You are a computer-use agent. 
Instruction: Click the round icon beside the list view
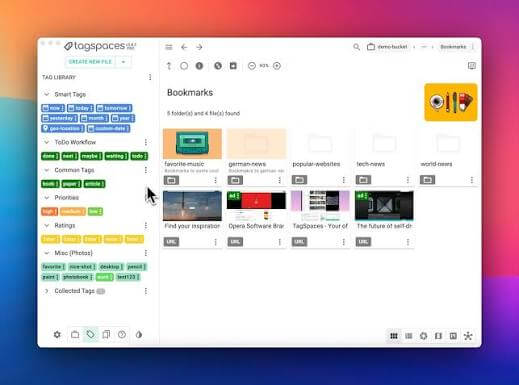click(x=423, y=336)
